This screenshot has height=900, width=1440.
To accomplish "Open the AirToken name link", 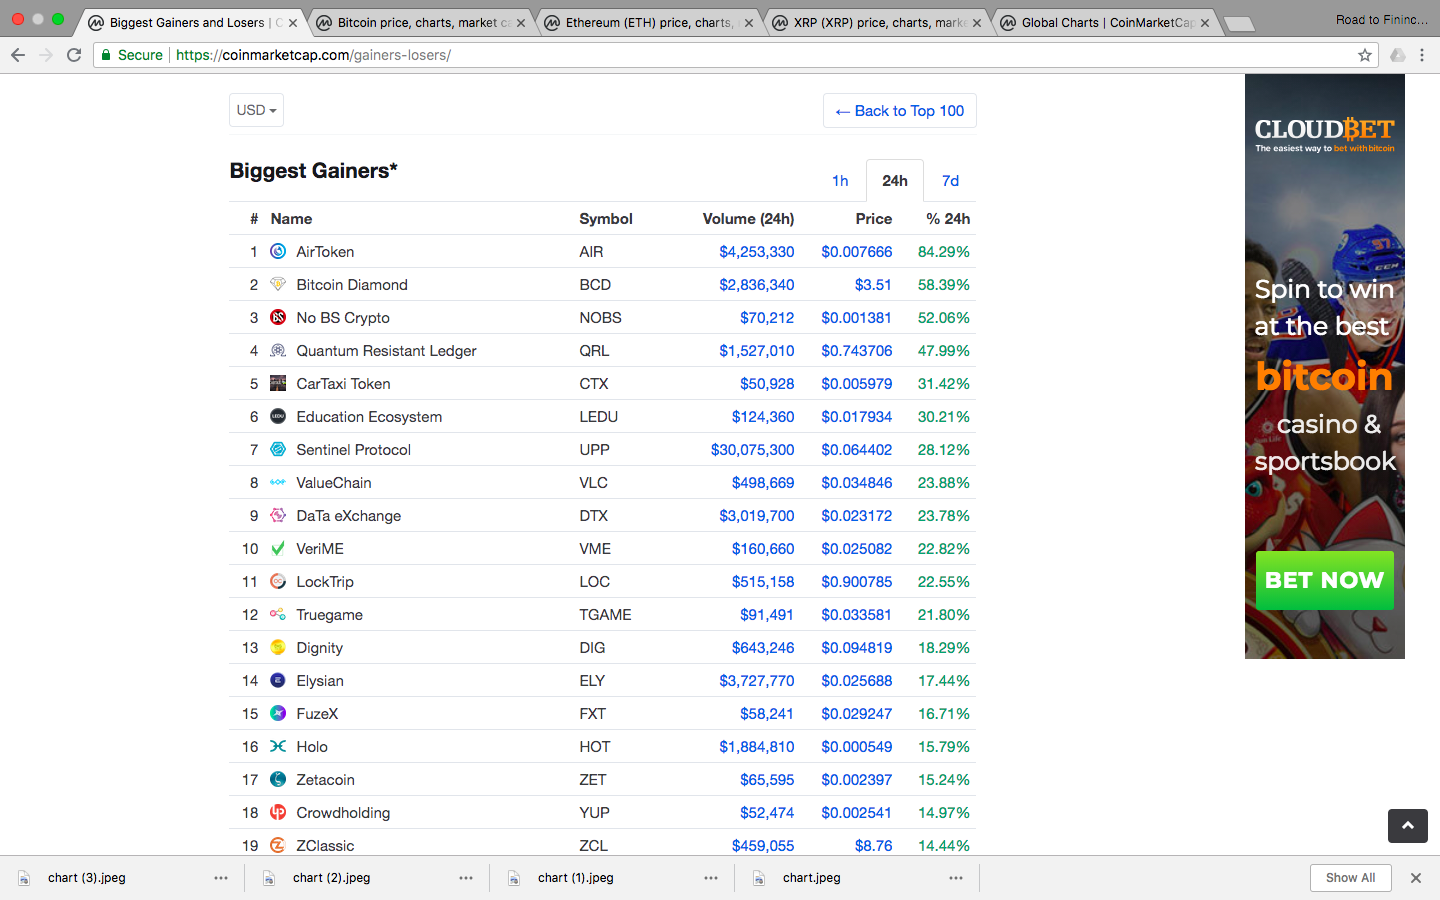I will pyautogui.click(x=325, y=252).
